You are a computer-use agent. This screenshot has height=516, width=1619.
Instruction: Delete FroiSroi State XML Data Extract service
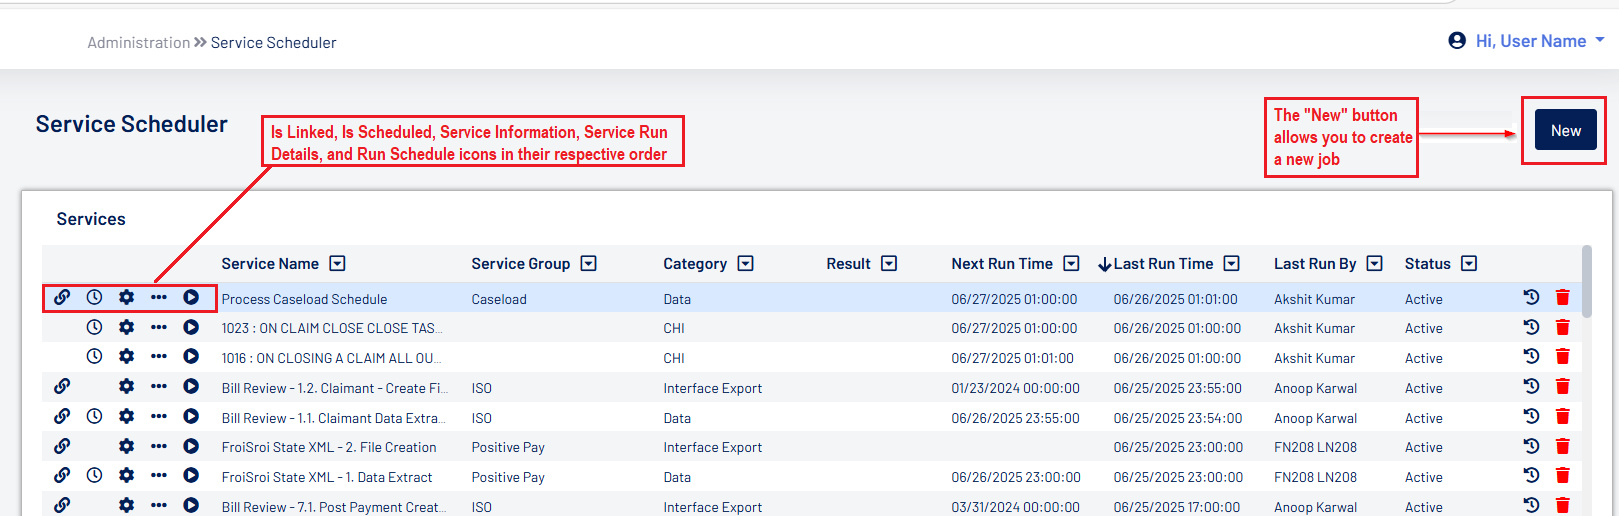tap(1562, 476)
